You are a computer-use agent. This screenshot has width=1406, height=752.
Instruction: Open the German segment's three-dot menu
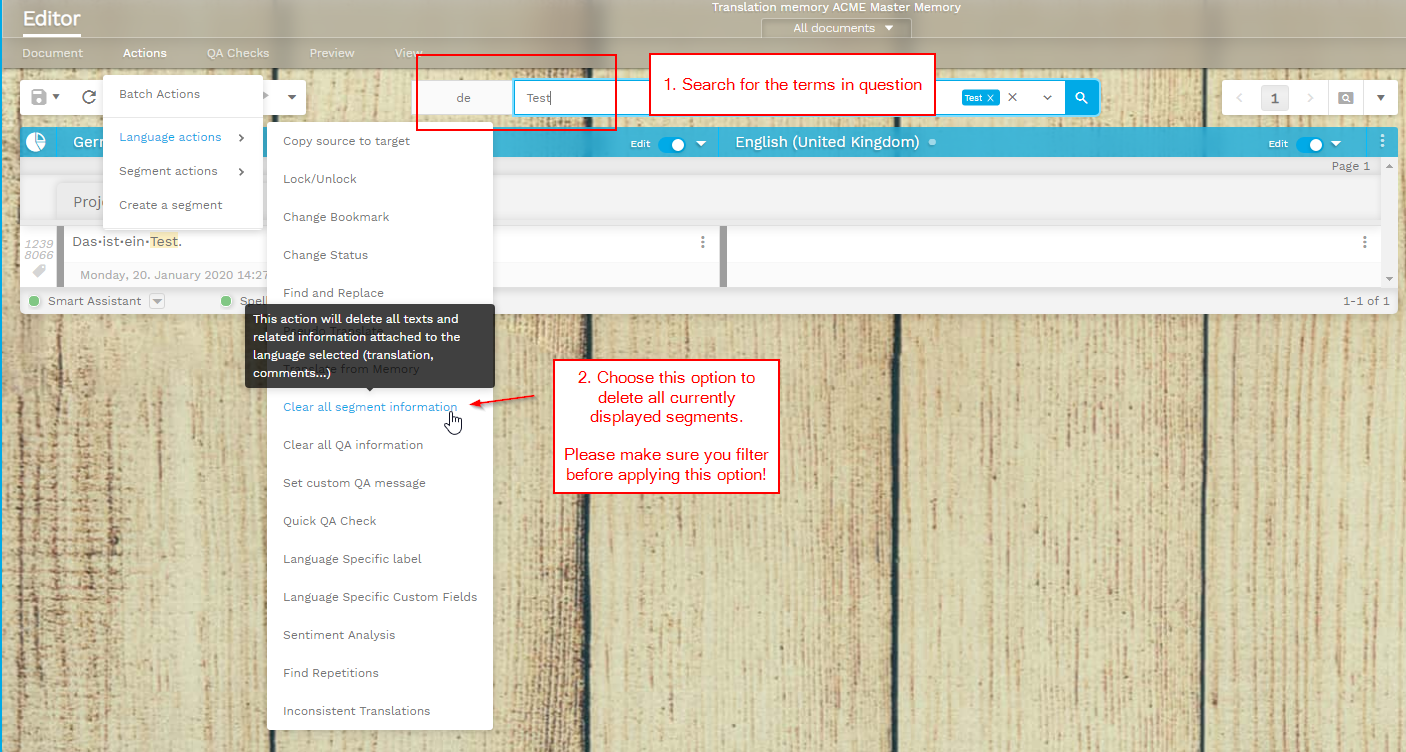click(x=703, y=242)
